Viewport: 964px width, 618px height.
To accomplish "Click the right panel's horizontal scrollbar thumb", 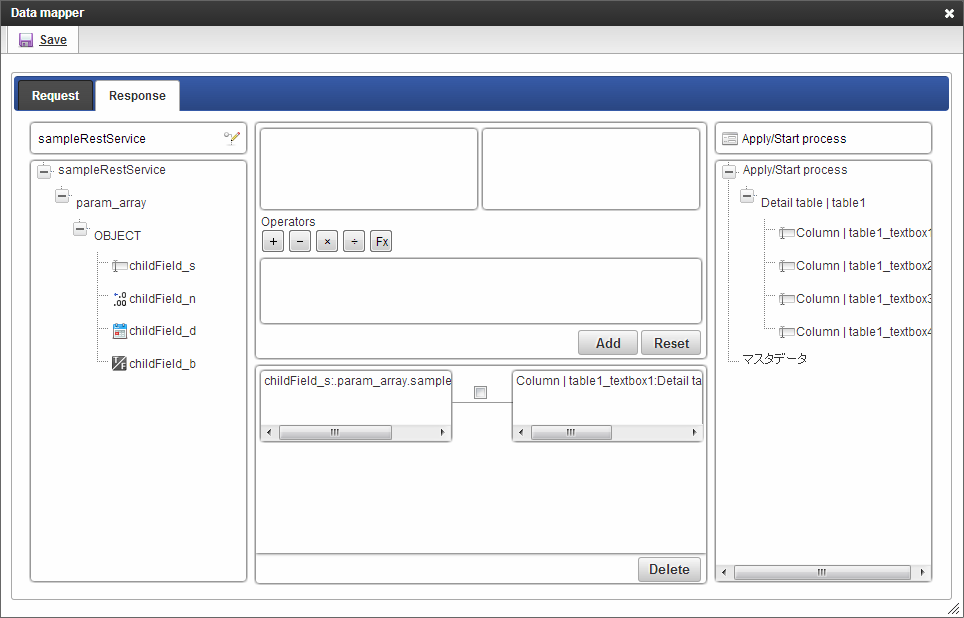I will [x=822, y=572].
